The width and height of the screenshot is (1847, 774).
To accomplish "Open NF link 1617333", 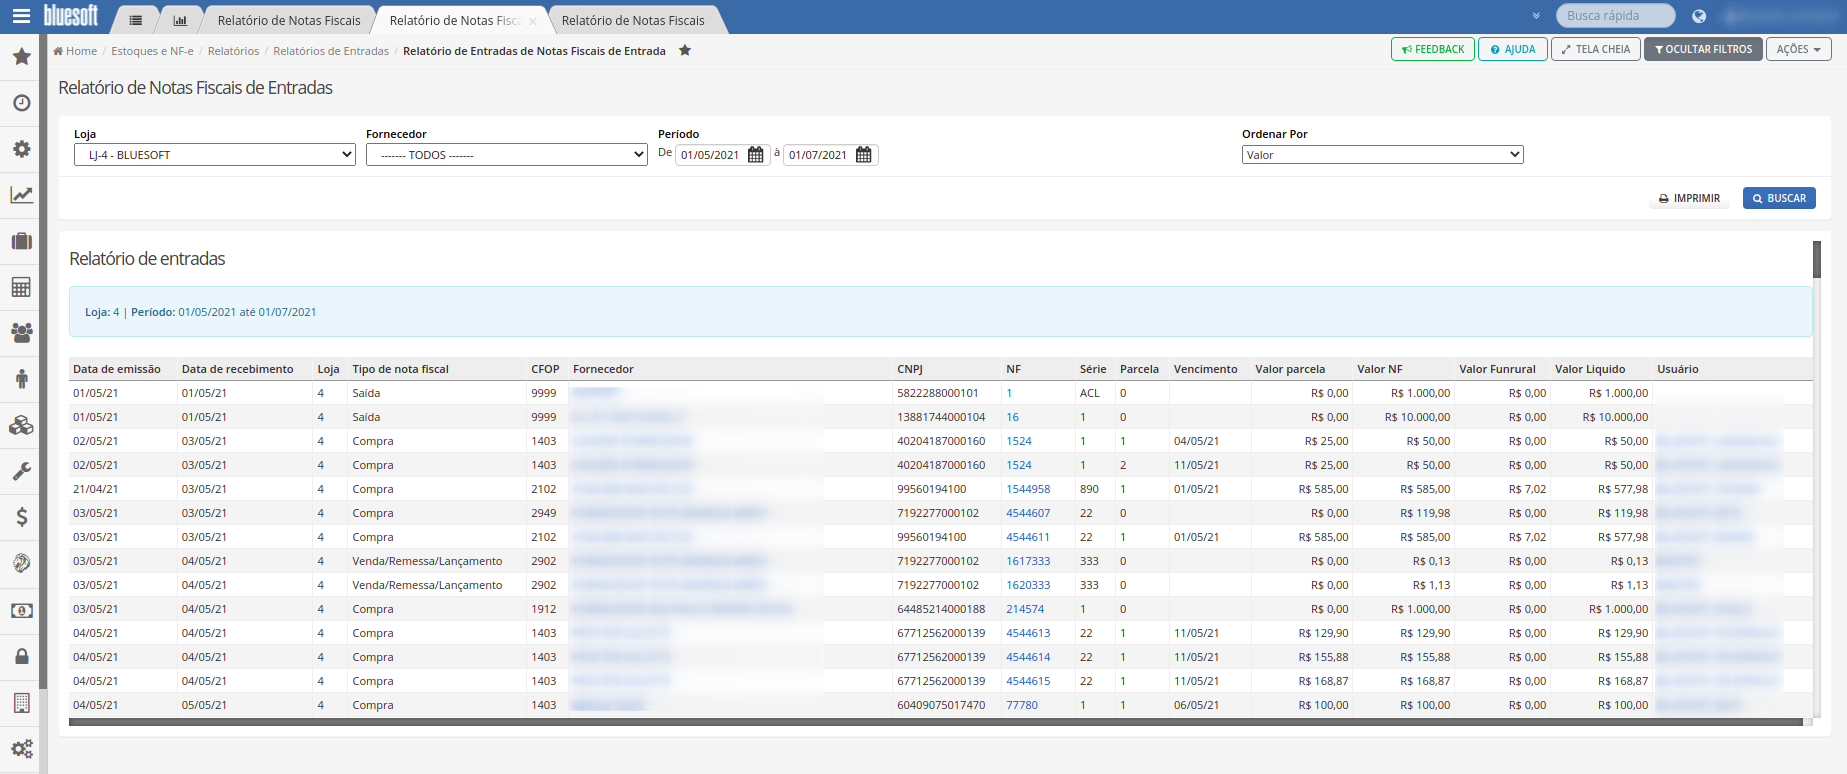I will point(1028,561).
